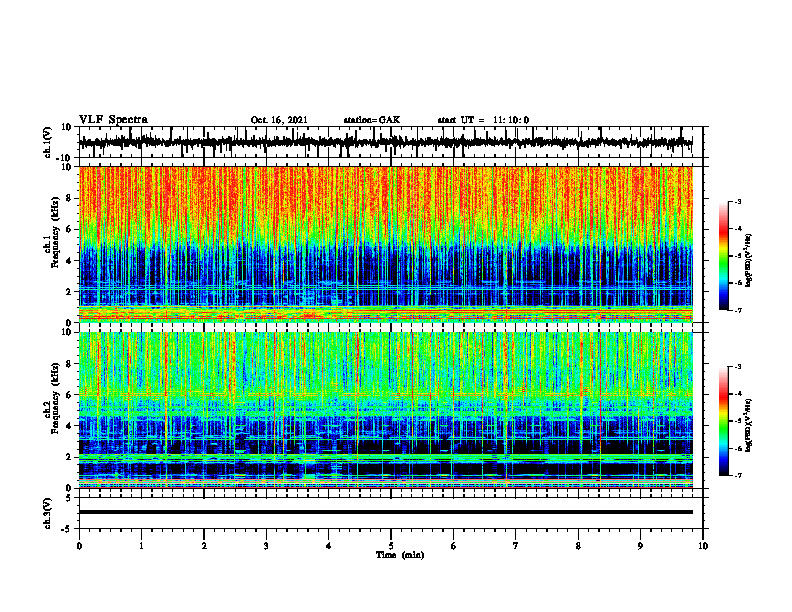Click the ch.1 Frequency (kHz) axis label

[52, 232]
